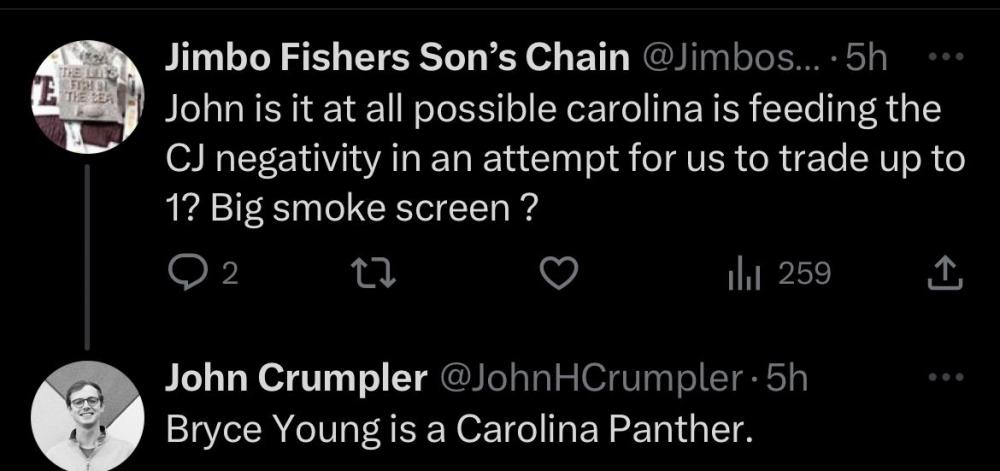Retweet the smoke screen question tweet
This screenshot has width=1000, height=471.
[x=377, y=272]
